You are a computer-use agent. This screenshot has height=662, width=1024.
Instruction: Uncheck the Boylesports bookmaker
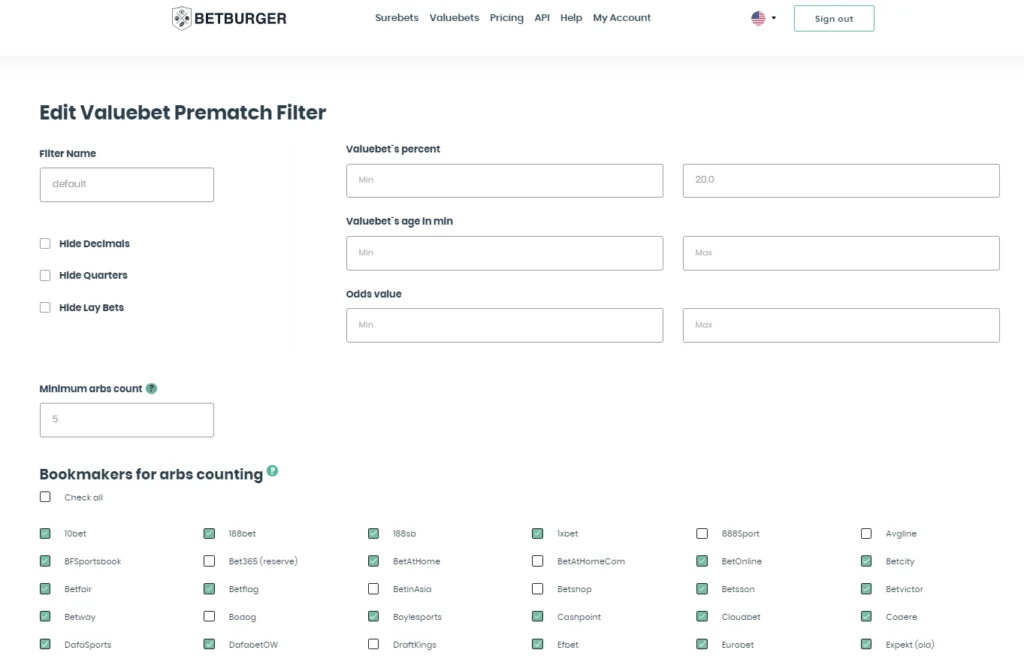(x=374, y=616)
